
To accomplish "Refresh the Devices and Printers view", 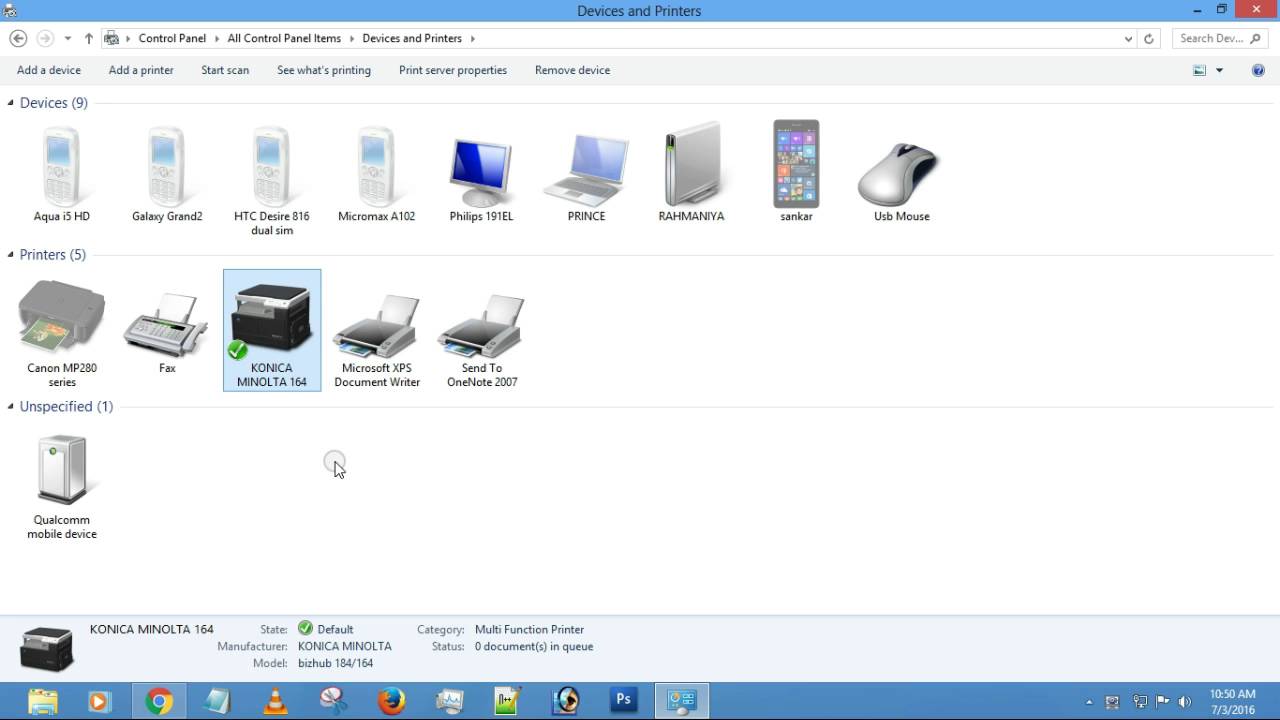I will pyautogui.click(x=1149, y=38).
